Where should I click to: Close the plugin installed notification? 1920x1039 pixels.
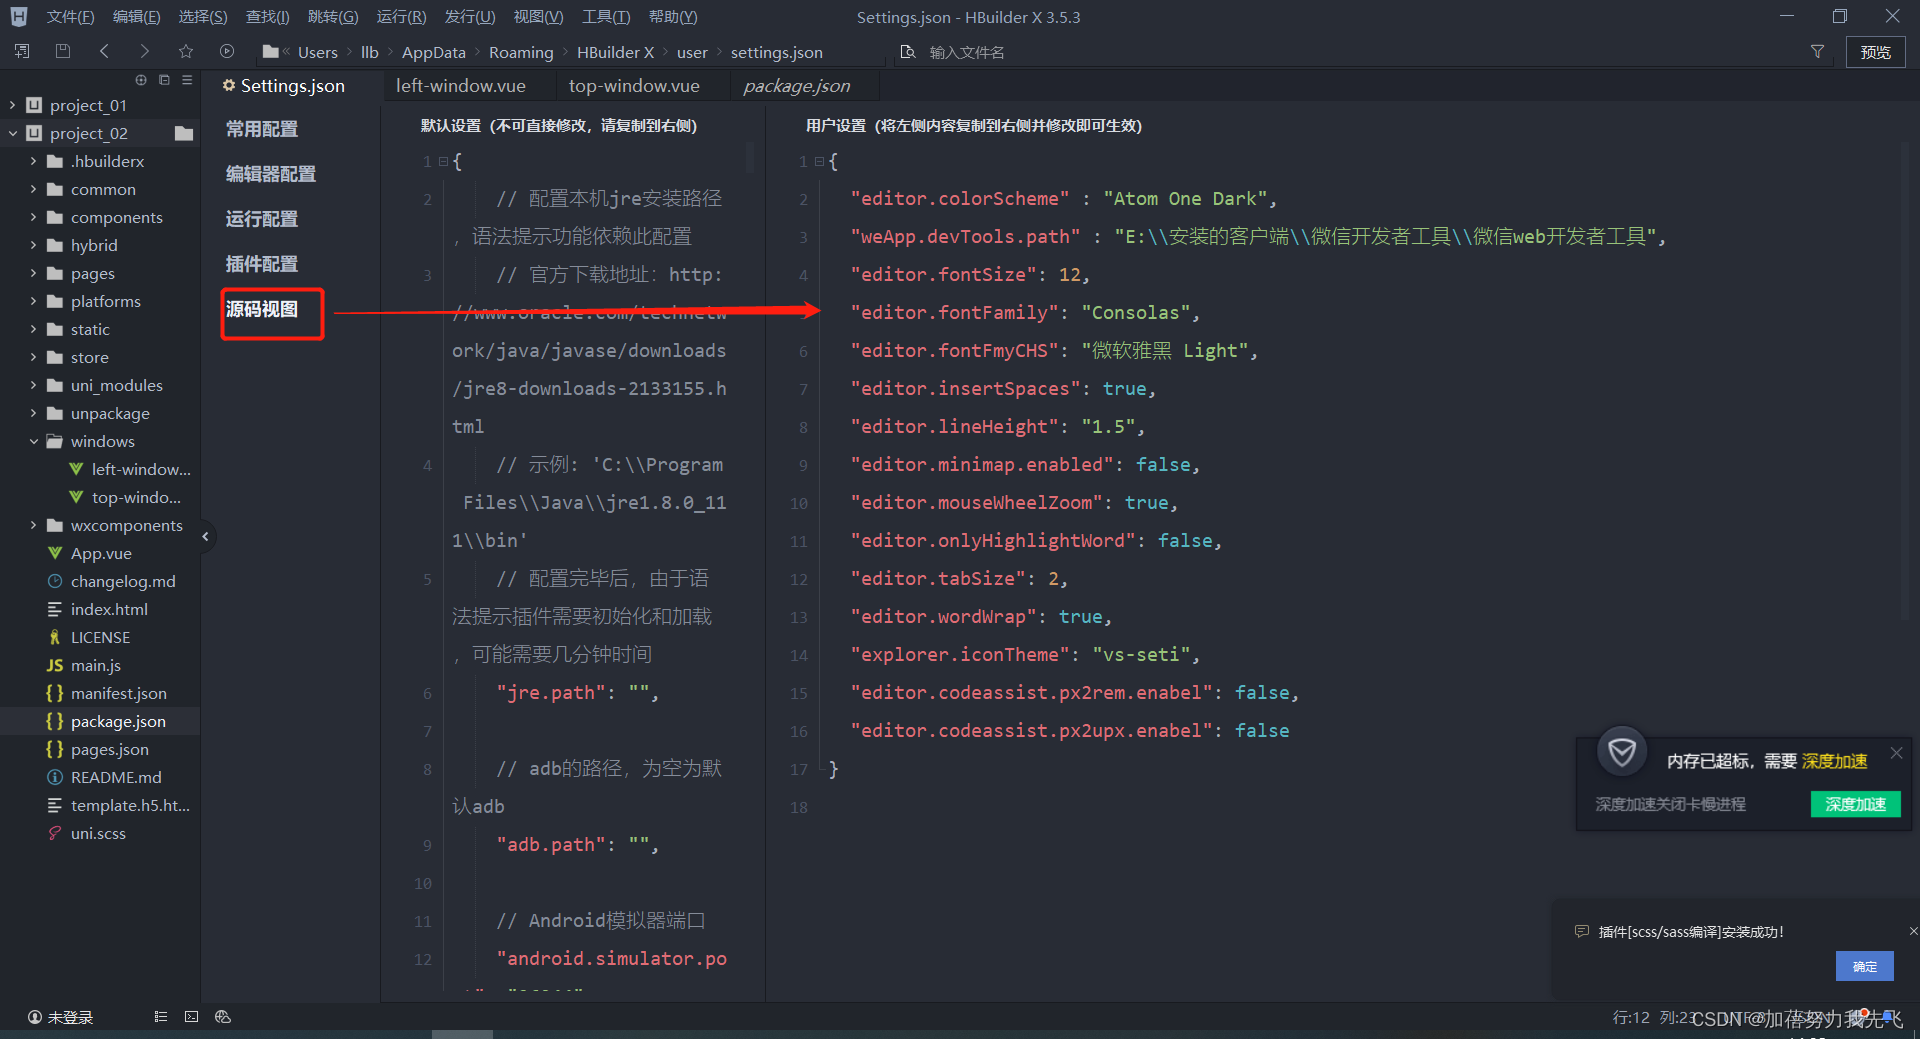click(1913, 931)
